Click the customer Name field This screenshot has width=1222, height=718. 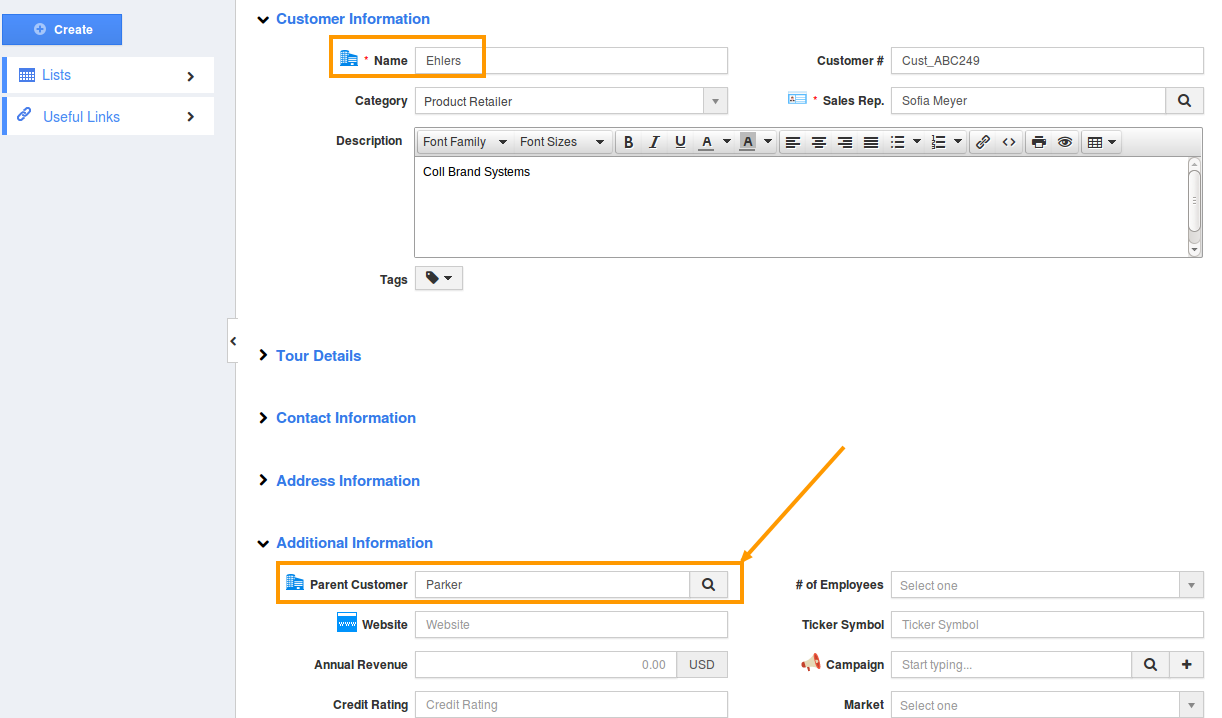click(x=571, y=61)
